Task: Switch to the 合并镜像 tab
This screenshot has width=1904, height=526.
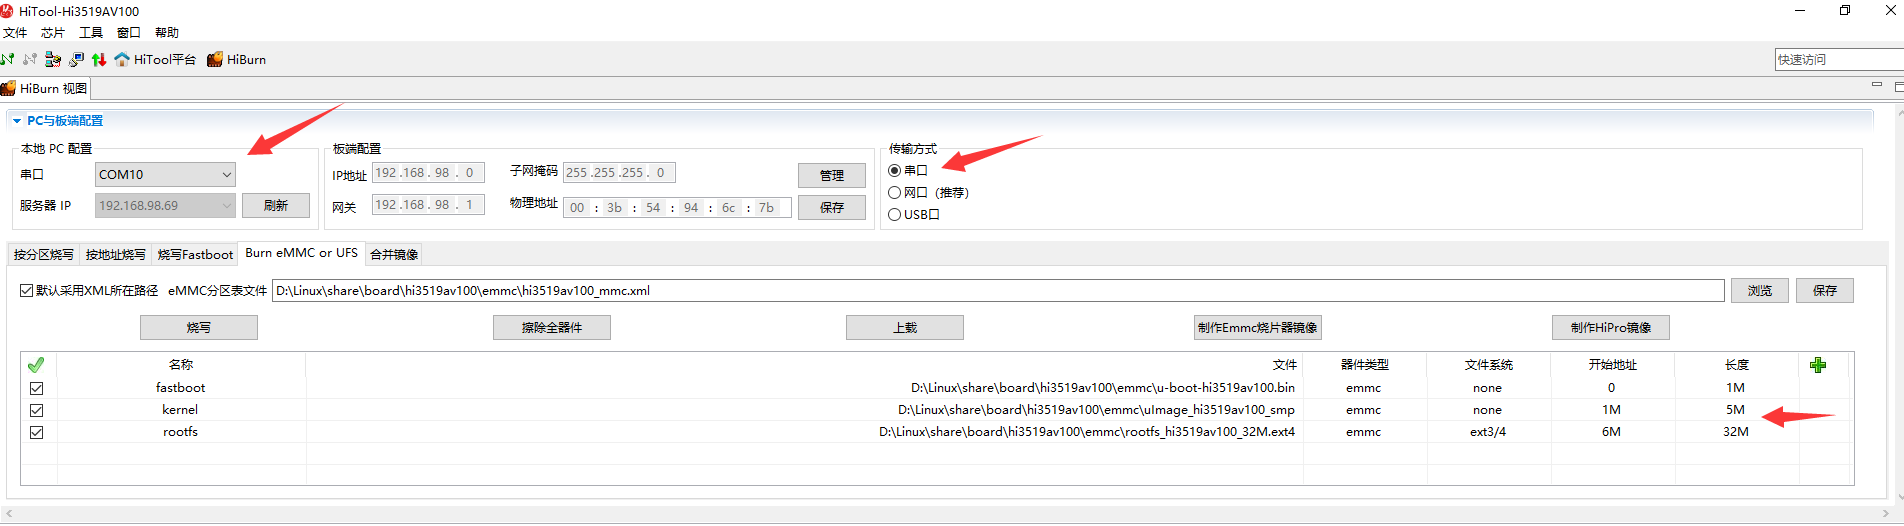Action: 394,255
